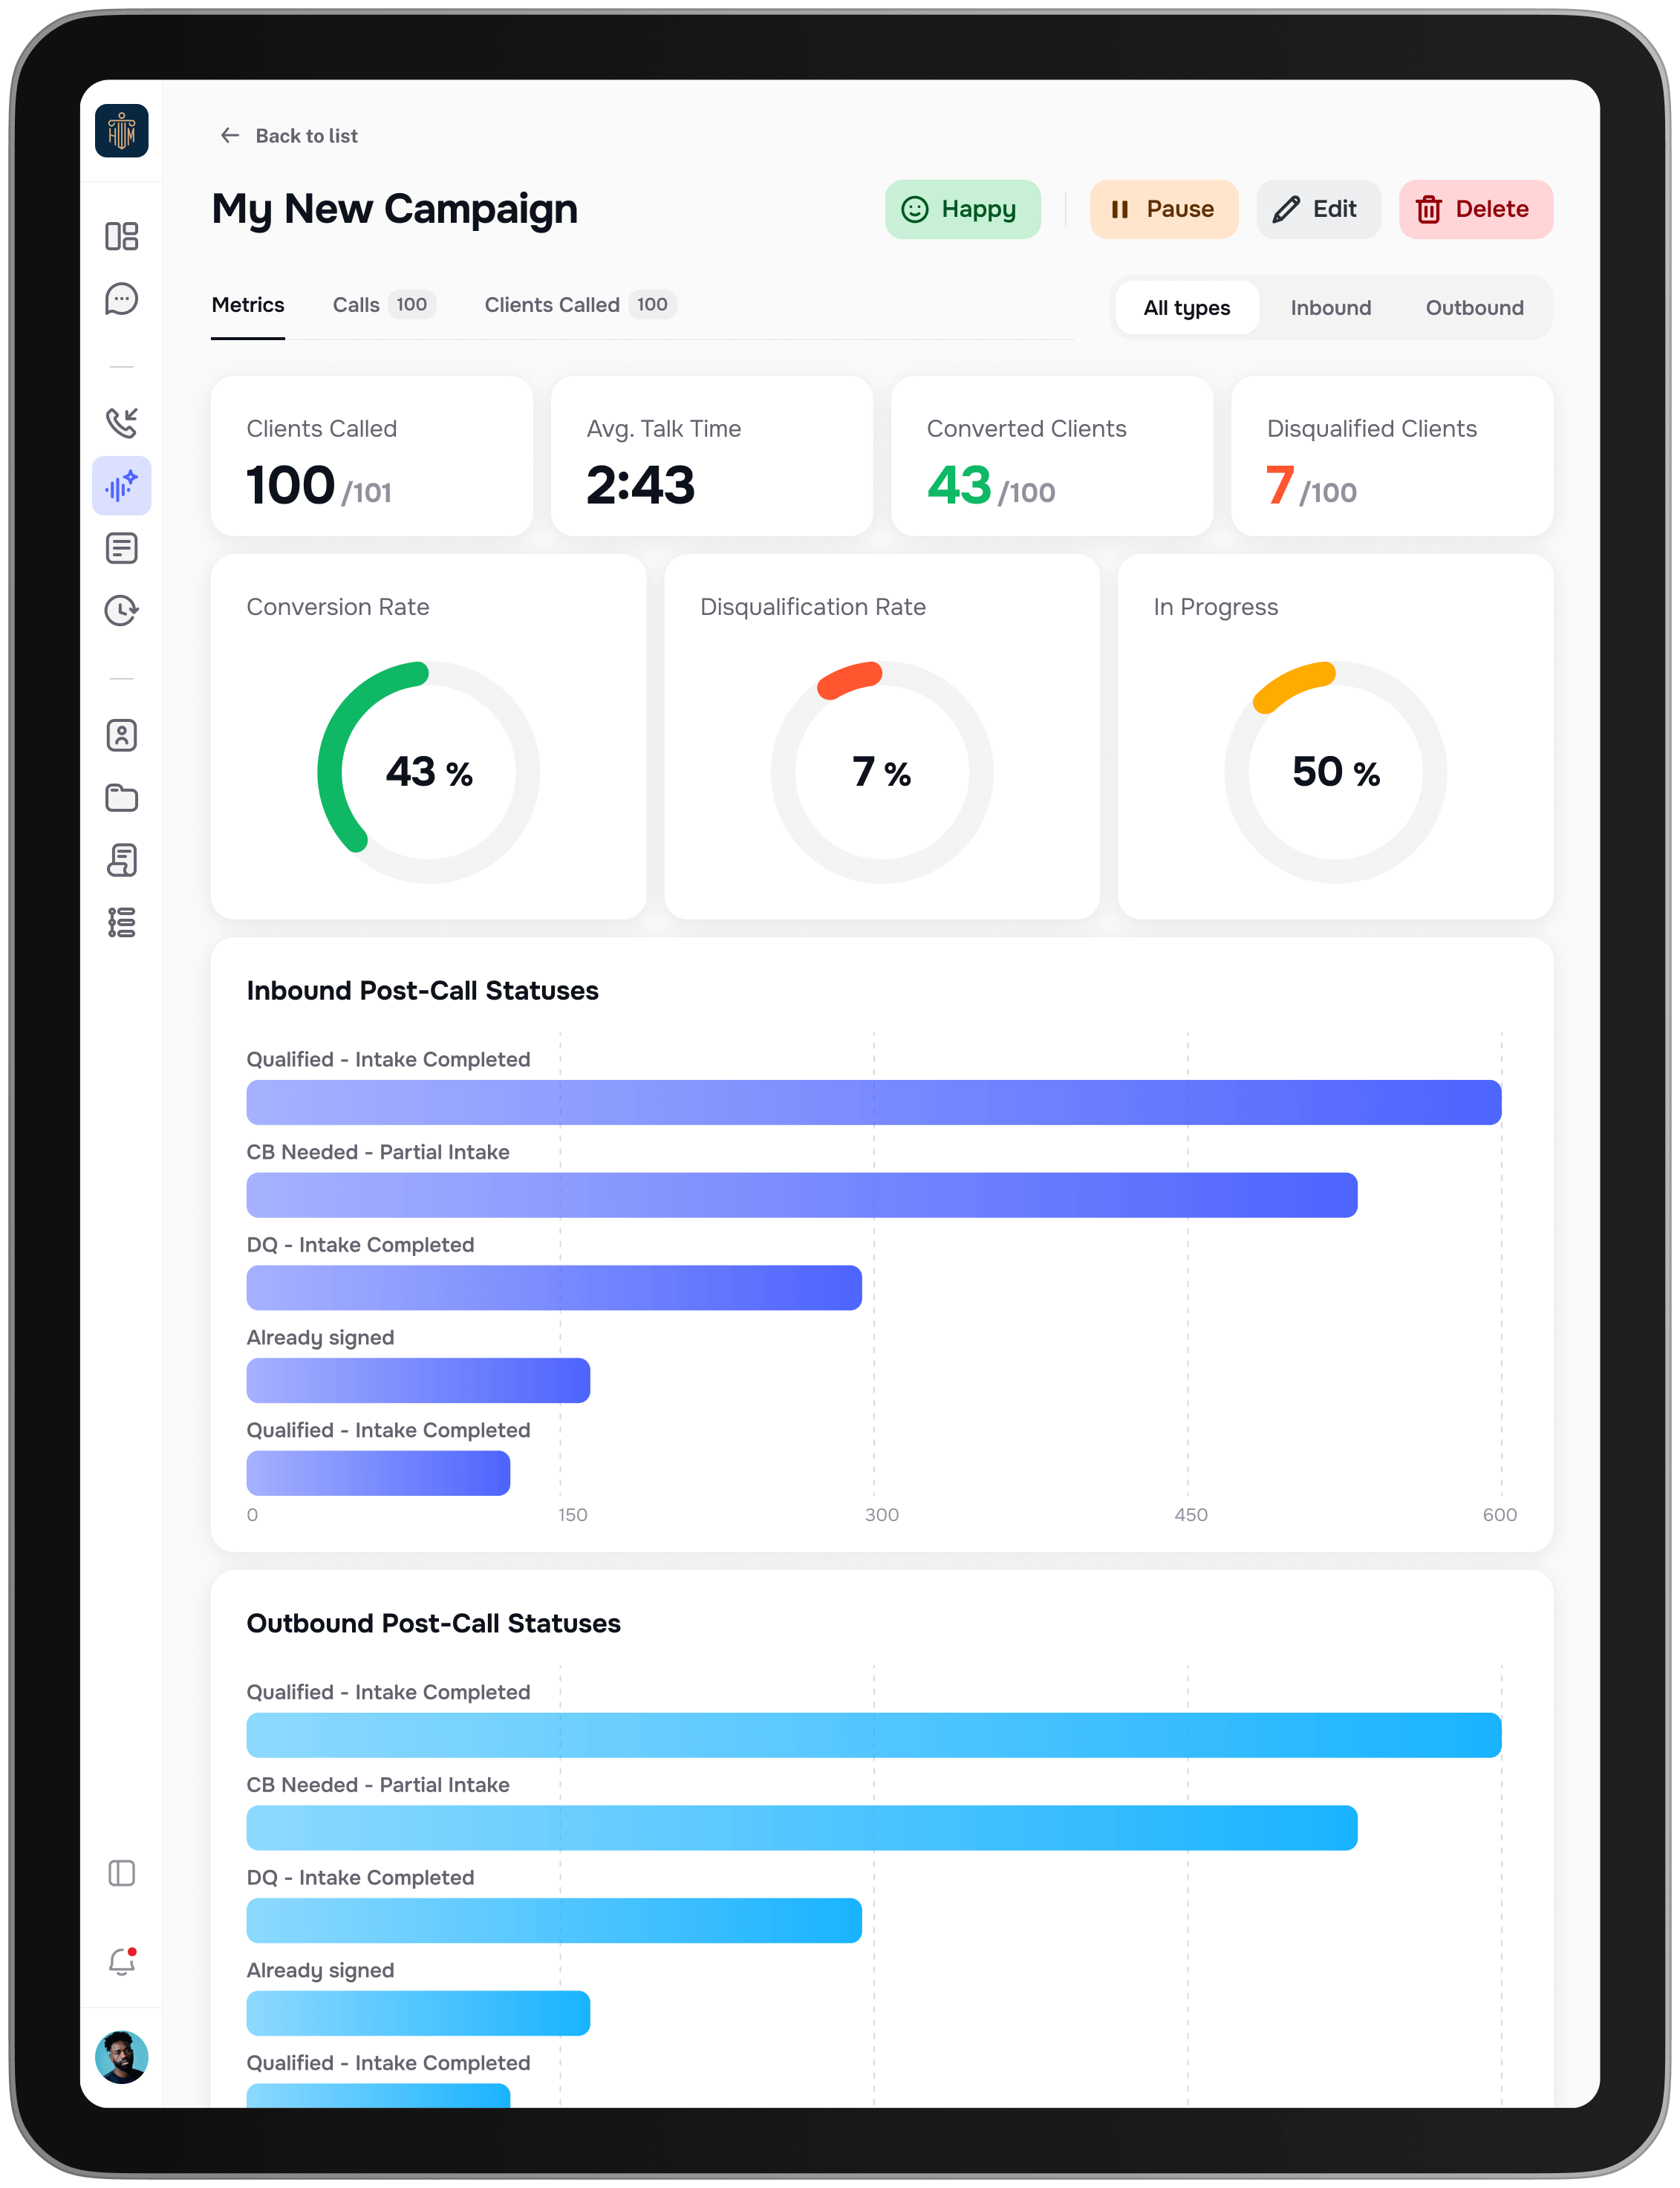The image size is (1680, 2188).
Task: Open the AI voice campaigns icon
Action: (x=122, y=486)
